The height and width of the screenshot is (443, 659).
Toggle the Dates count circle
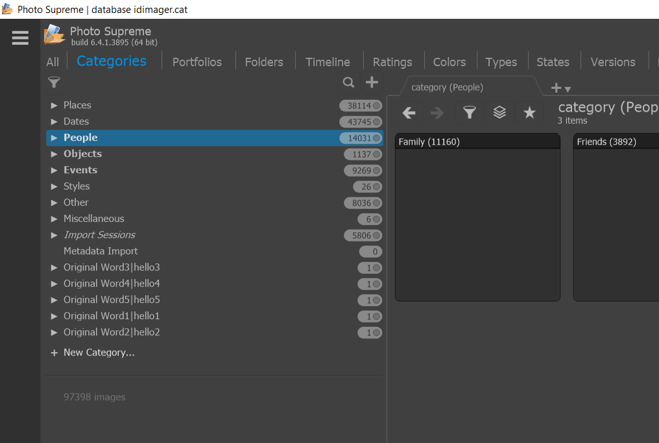(x=376, y=122)
